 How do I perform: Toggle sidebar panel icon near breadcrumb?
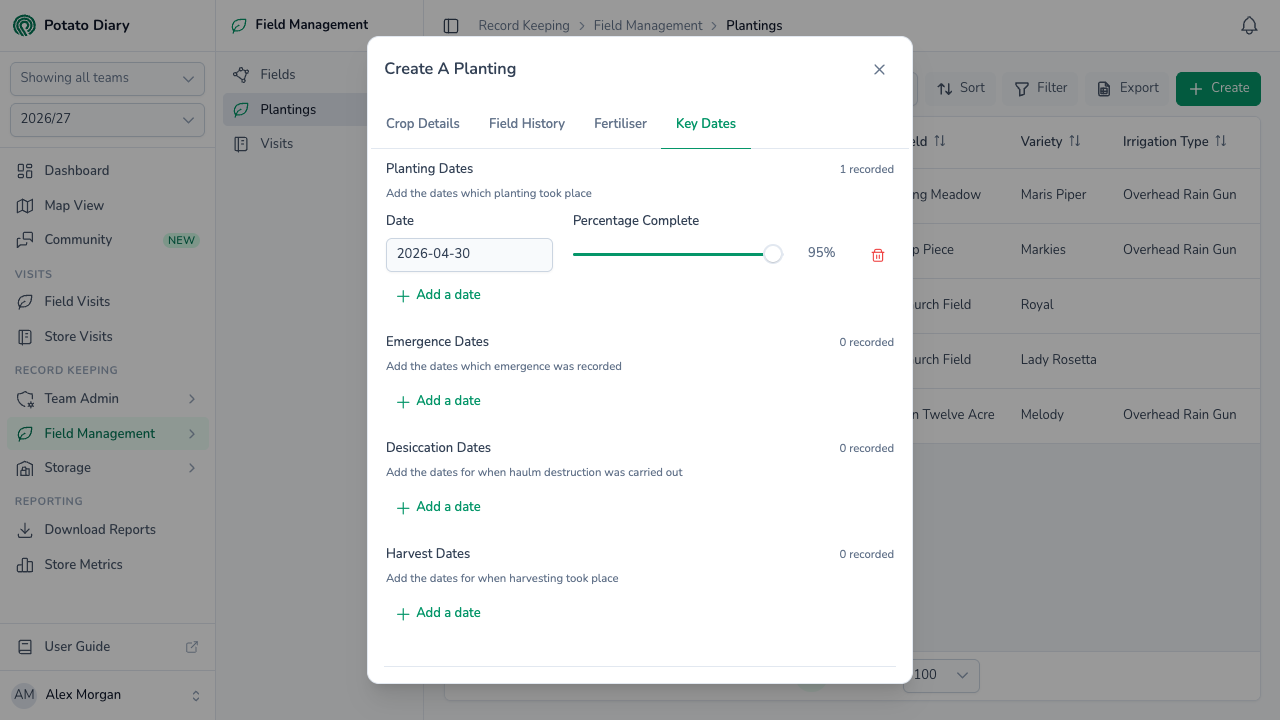(x=451, y=26)
